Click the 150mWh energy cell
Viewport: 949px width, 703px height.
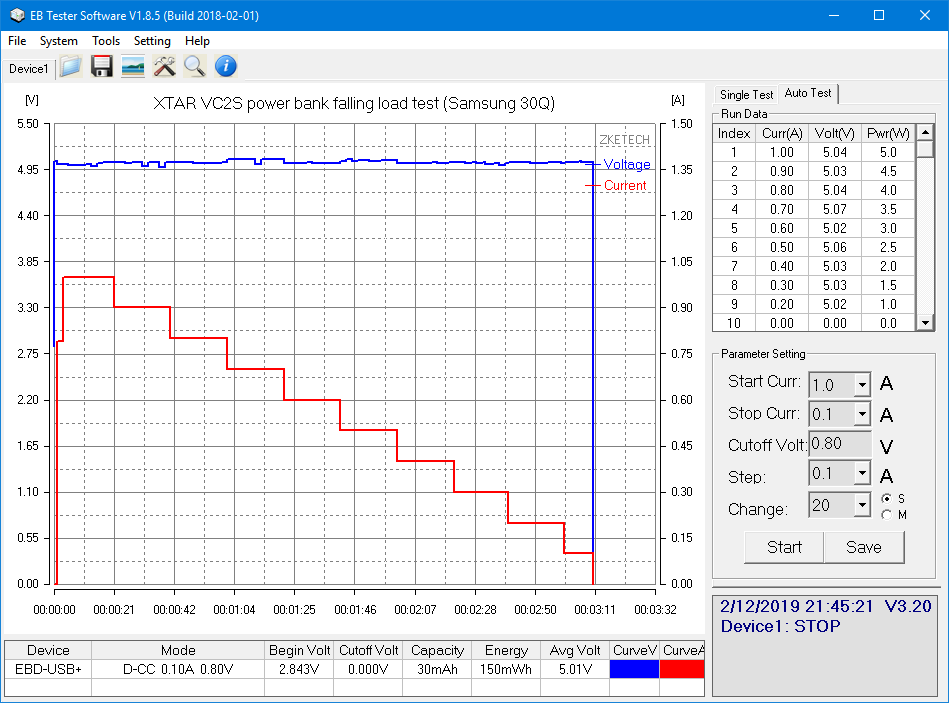coord(506,669)
